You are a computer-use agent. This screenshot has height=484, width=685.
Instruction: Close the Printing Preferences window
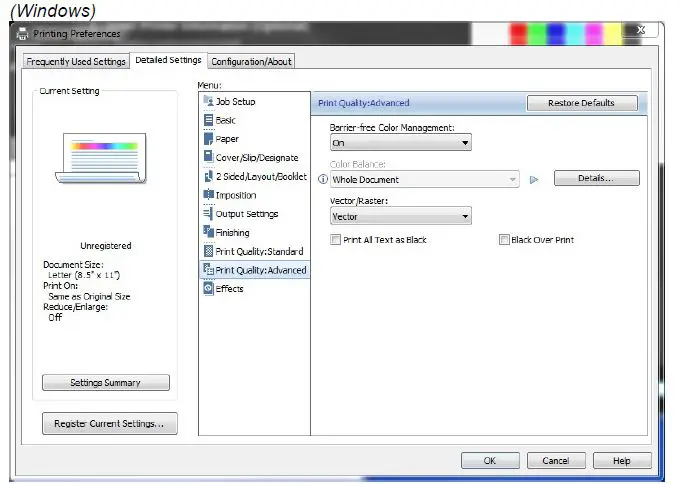tap(641, 30)
